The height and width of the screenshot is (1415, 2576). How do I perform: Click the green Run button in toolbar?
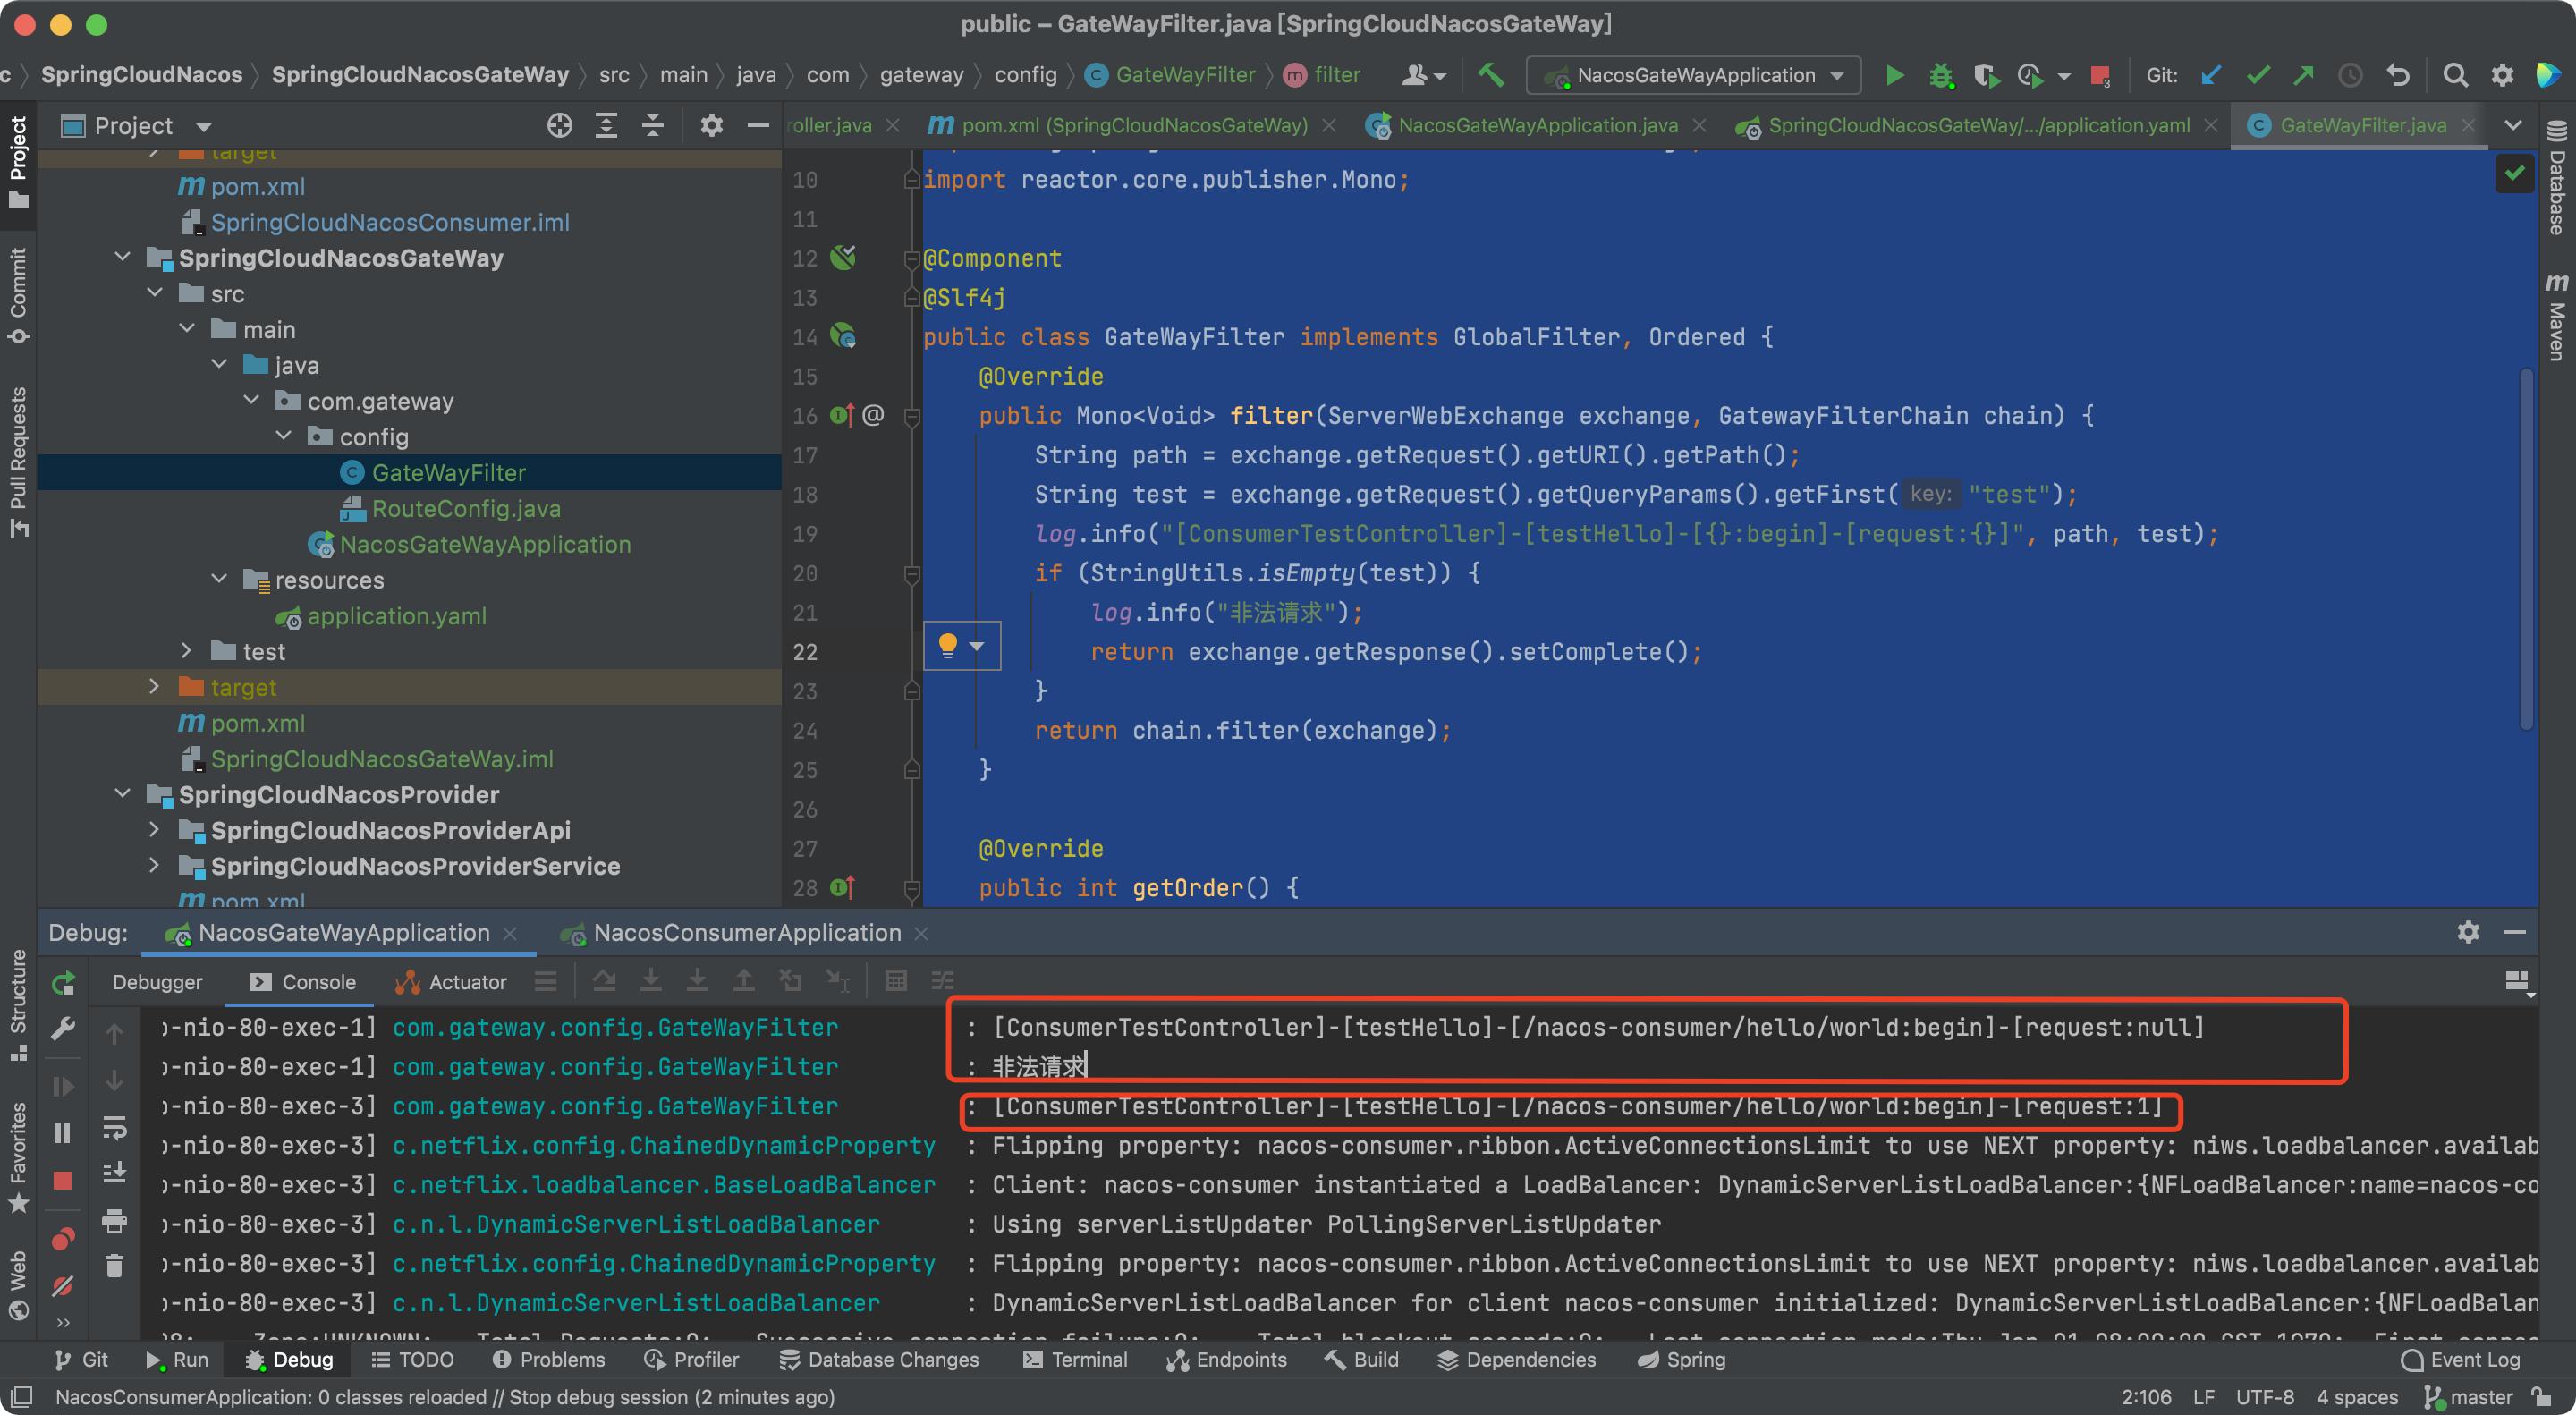pos(1894,75)
